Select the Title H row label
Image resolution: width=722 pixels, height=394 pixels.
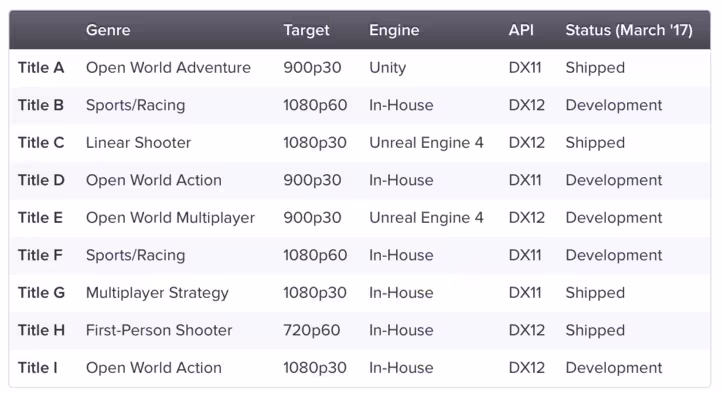(41, 330)
